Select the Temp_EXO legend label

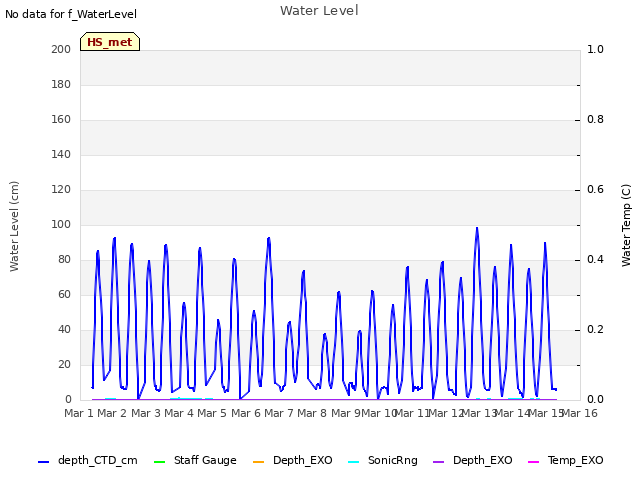click(x=576, y=460)
